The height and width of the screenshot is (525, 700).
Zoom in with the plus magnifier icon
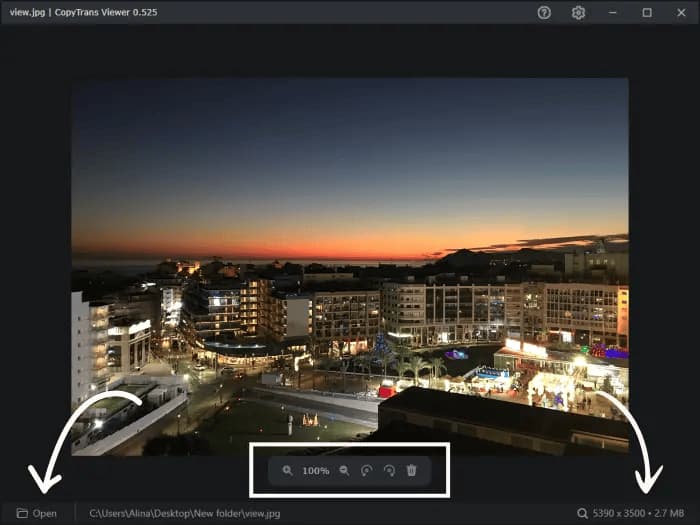pyautogui.click(x=288, y=471)
